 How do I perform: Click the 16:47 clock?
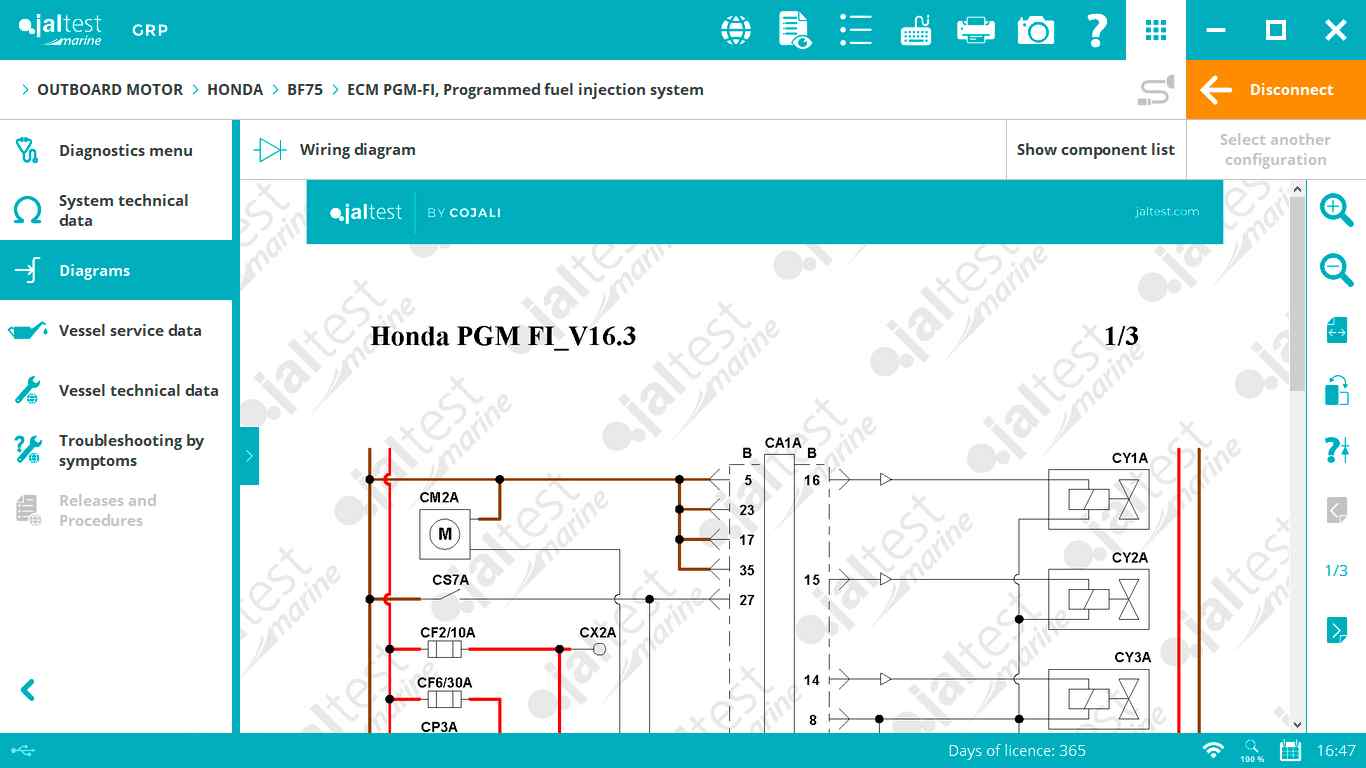click(1336, 751)
